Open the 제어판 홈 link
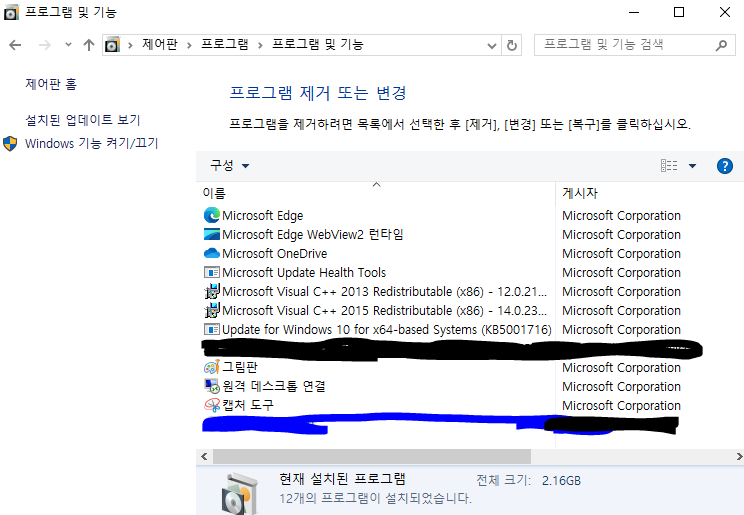 [51, 84]
